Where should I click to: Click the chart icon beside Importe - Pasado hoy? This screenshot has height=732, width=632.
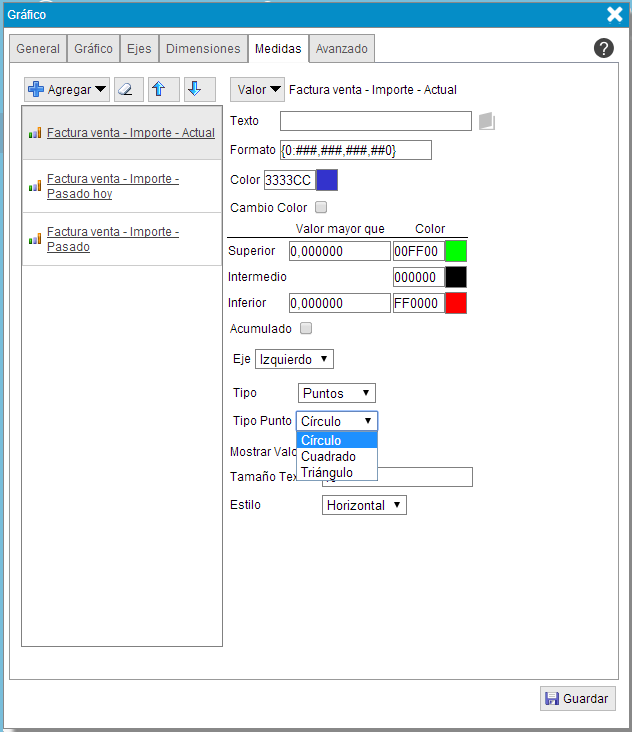pos(35,186)
